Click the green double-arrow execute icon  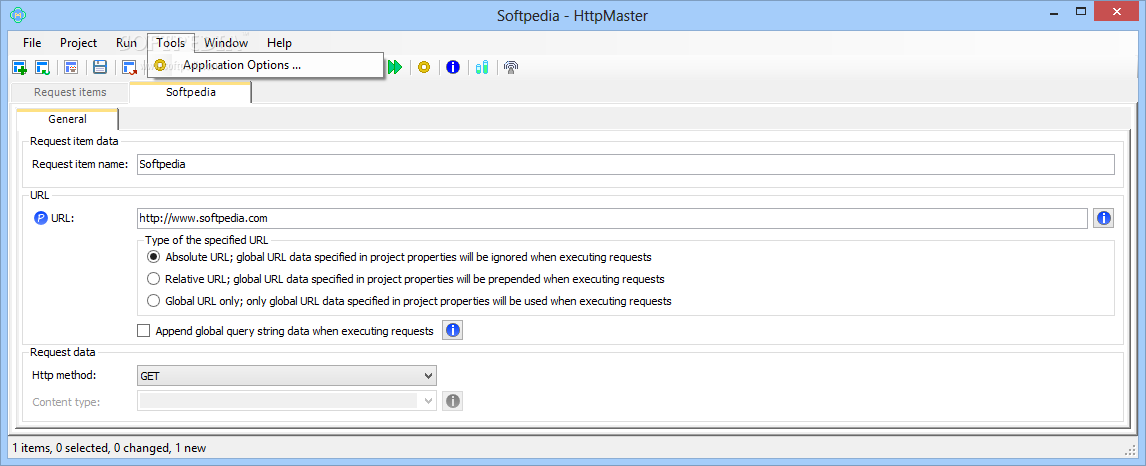pos(395,67)
